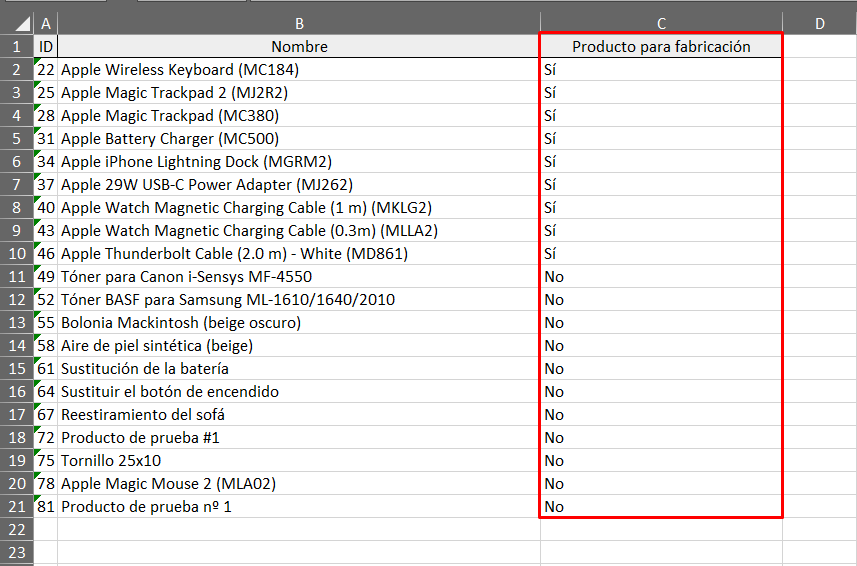This screenshot has width=857, height=566.
Task: Select column D header
Action: click(820, 23)
